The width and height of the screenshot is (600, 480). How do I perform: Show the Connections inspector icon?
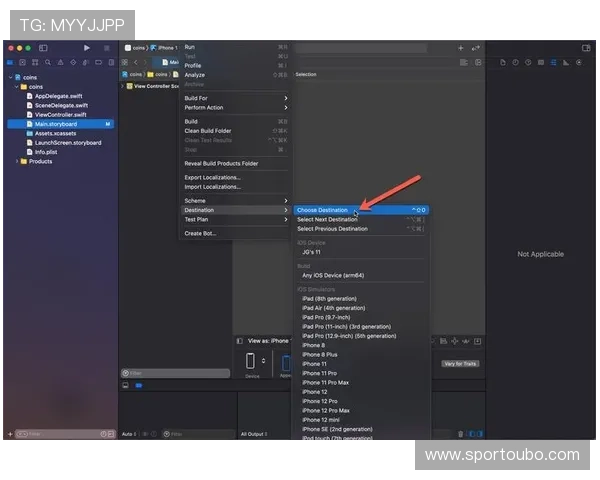click(579, 62)
